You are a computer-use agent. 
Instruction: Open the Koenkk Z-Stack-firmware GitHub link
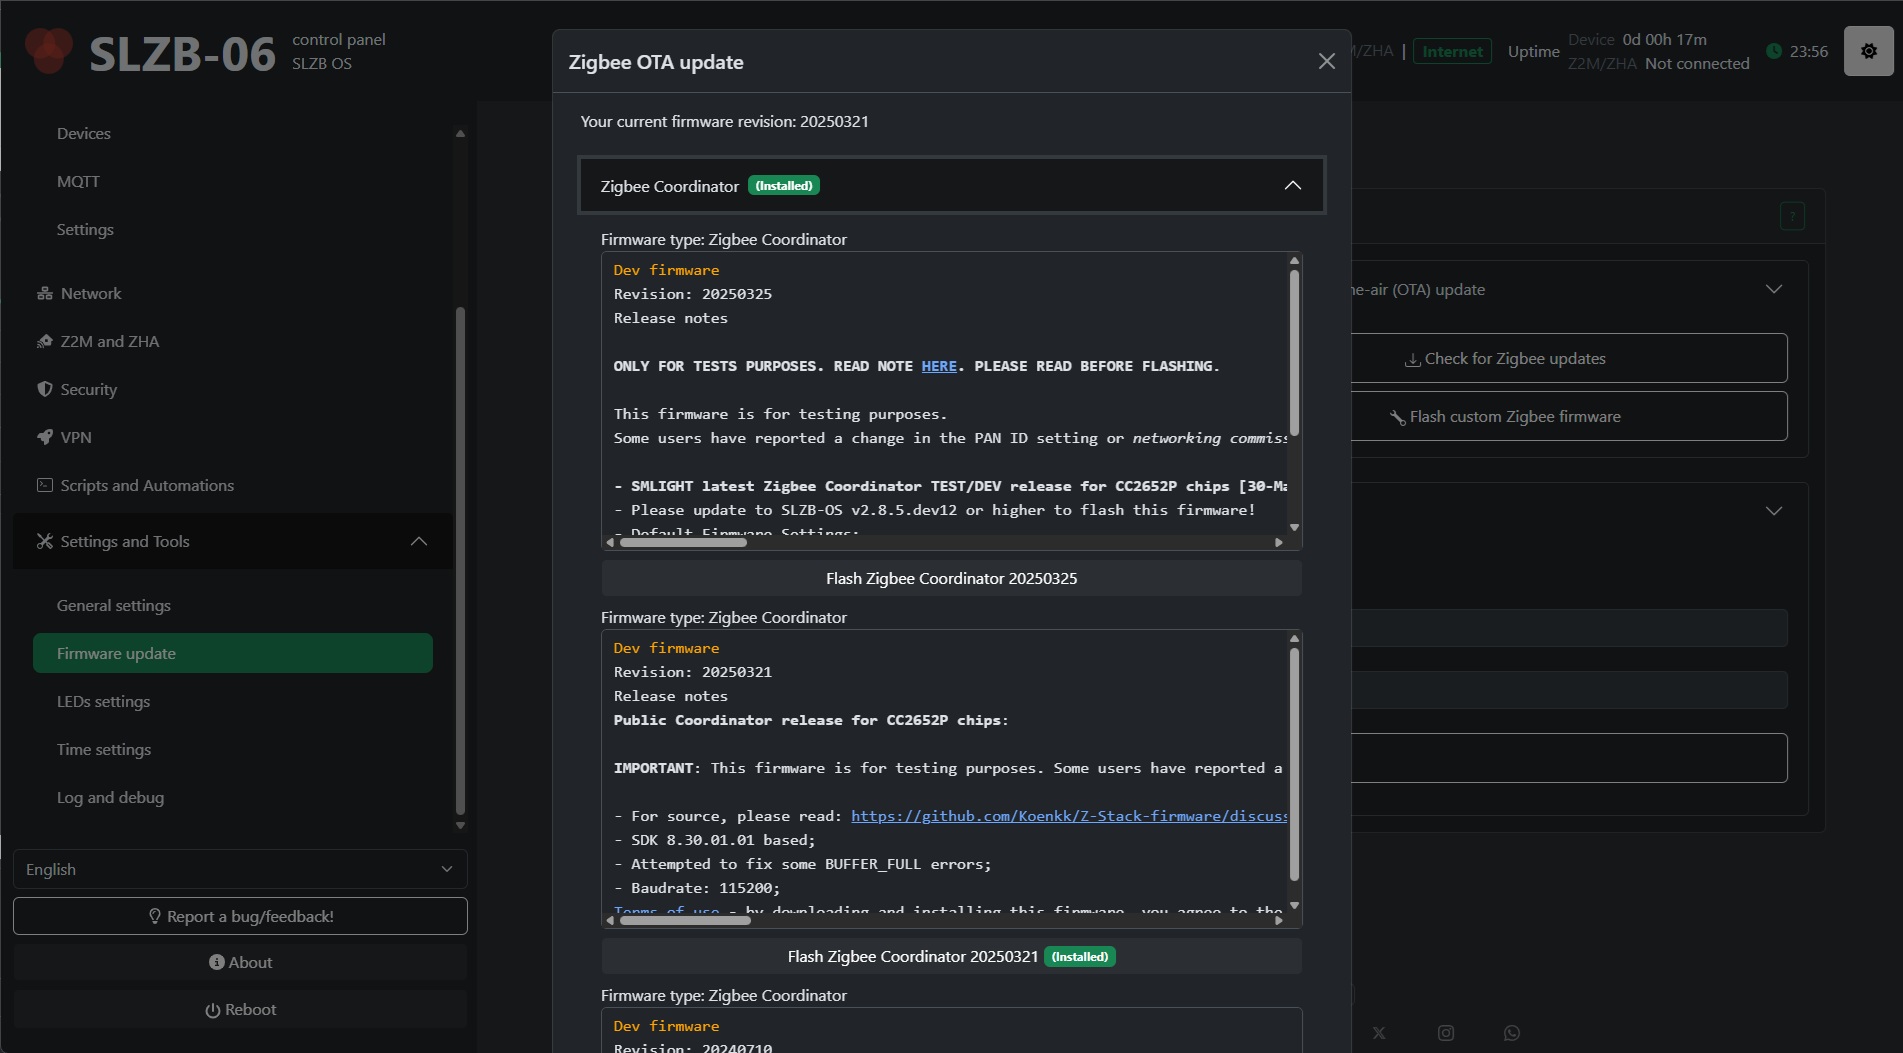[1068, 816]
